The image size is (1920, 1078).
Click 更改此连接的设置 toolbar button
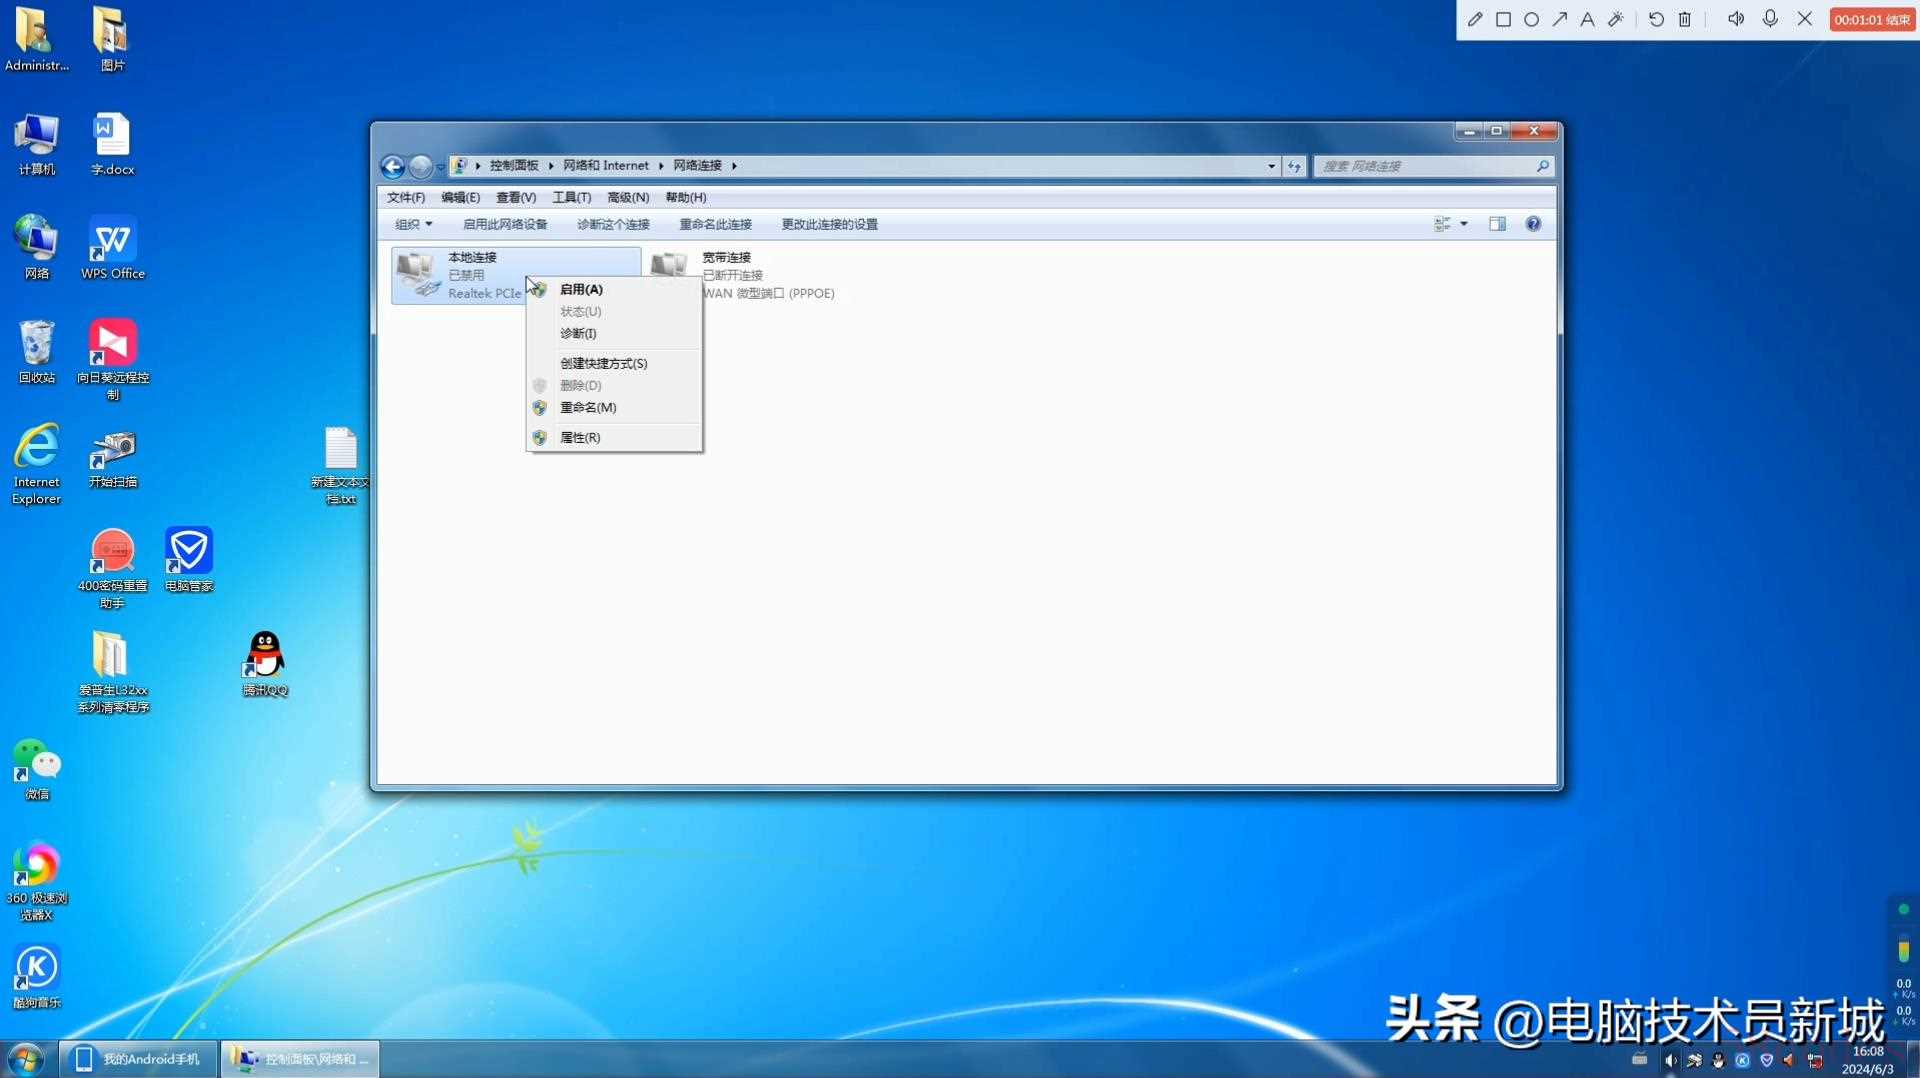(829, 224)
